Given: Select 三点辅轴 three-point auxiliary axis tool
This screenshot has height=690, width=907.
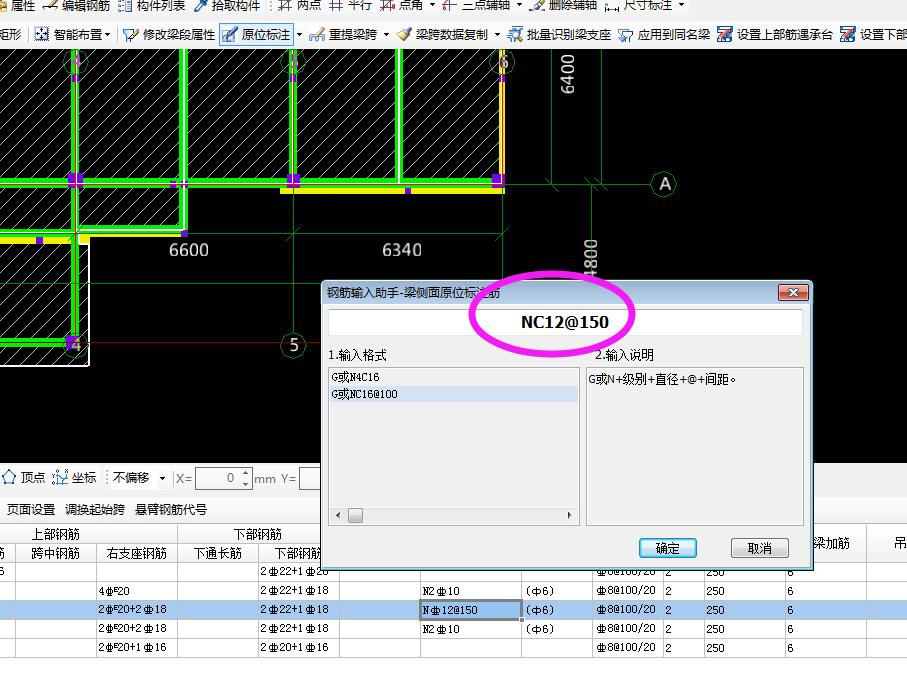Looking at the screenshot, I should coord(476,5).
